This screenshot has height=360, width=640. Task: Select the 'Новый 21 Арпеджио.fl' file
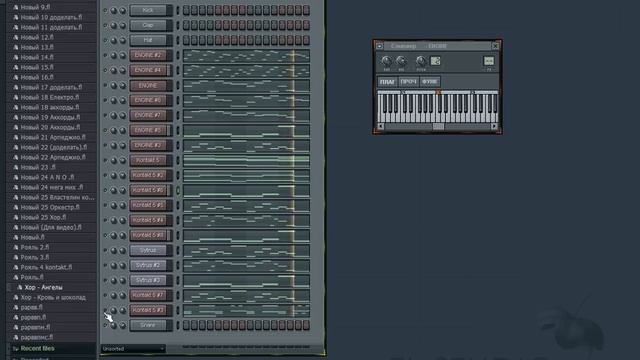coord(53,137)
